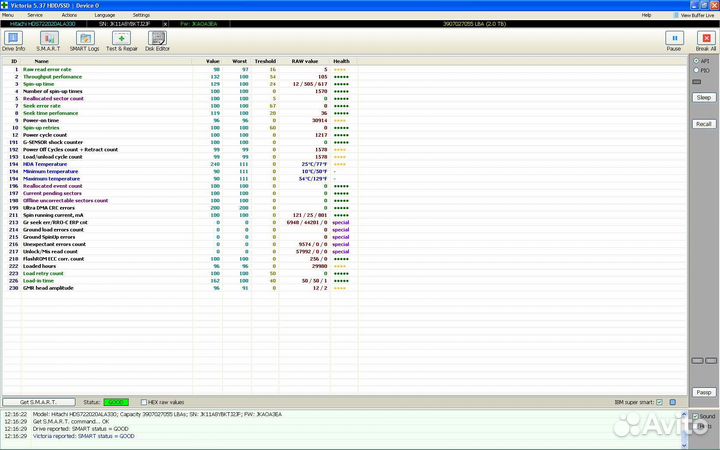Image resolution: width=720 pixels, height=450 pixels.
Task: Open the Language menu
Action: coord(104,15)
